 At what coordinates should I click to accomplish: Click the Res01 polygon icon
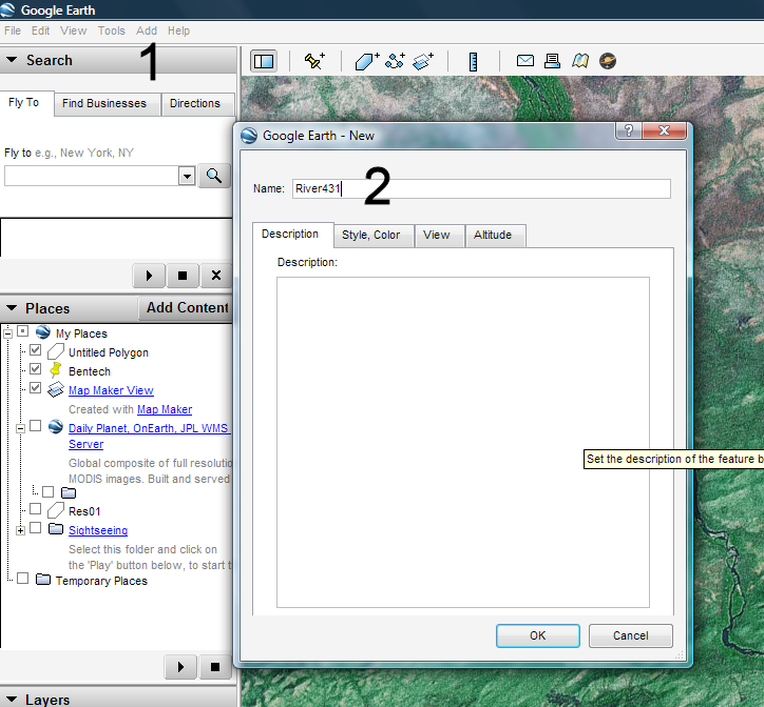tap(56, 510)
